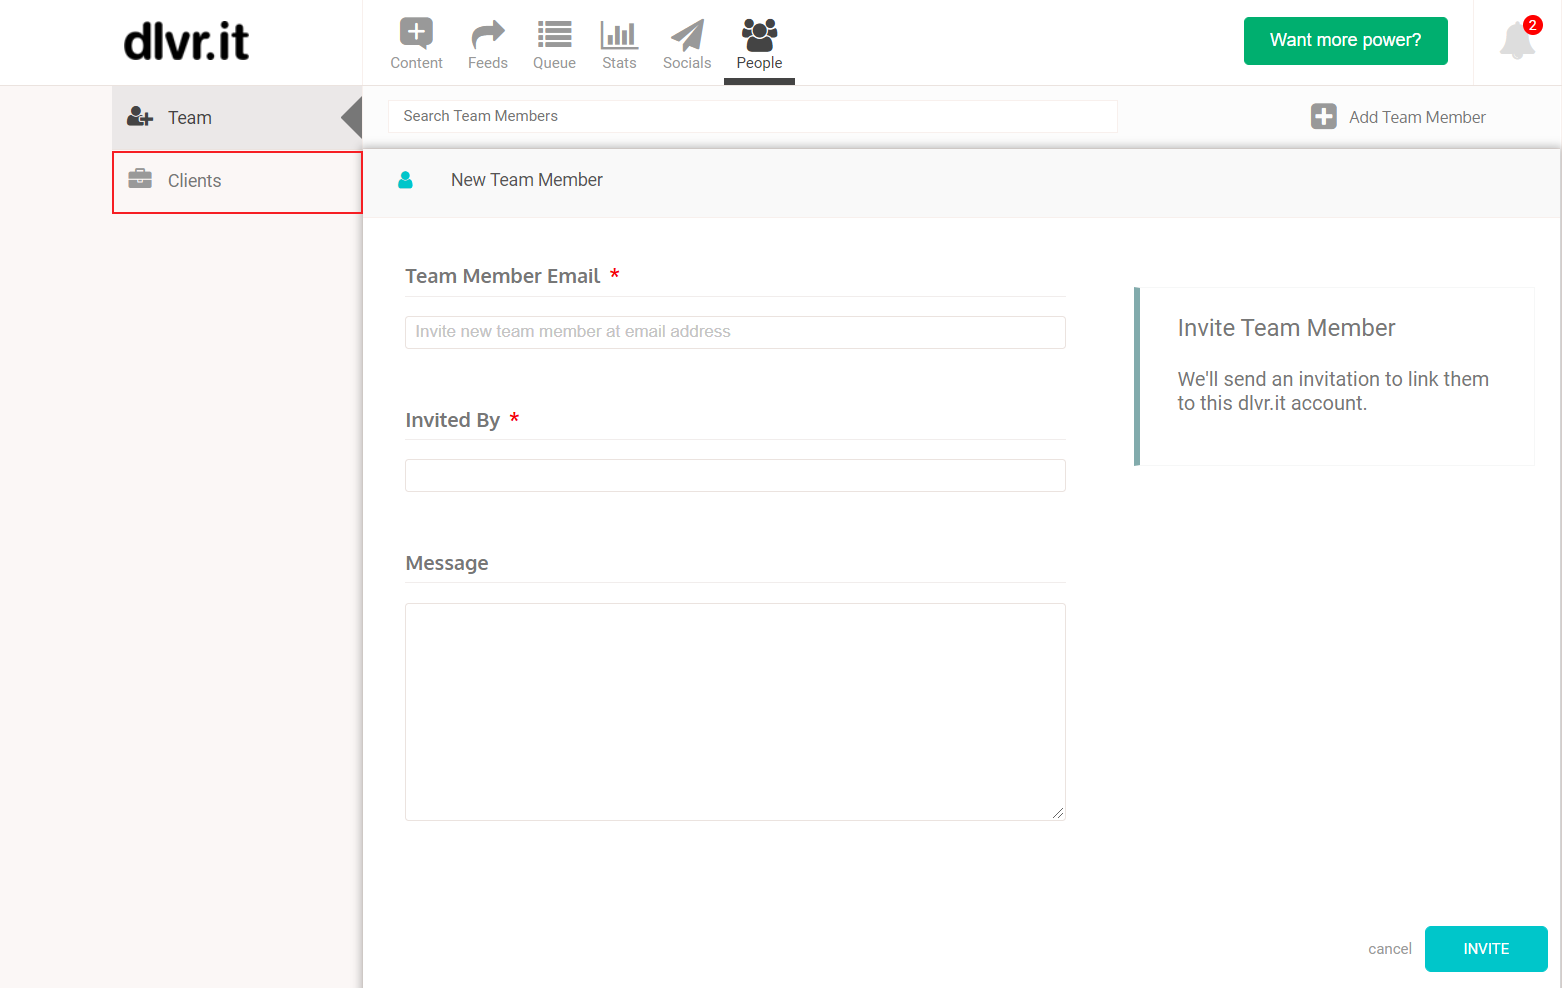Click the Team Member Email label
The height and width of the screenshot is (988, 1562).
[502, 276]
